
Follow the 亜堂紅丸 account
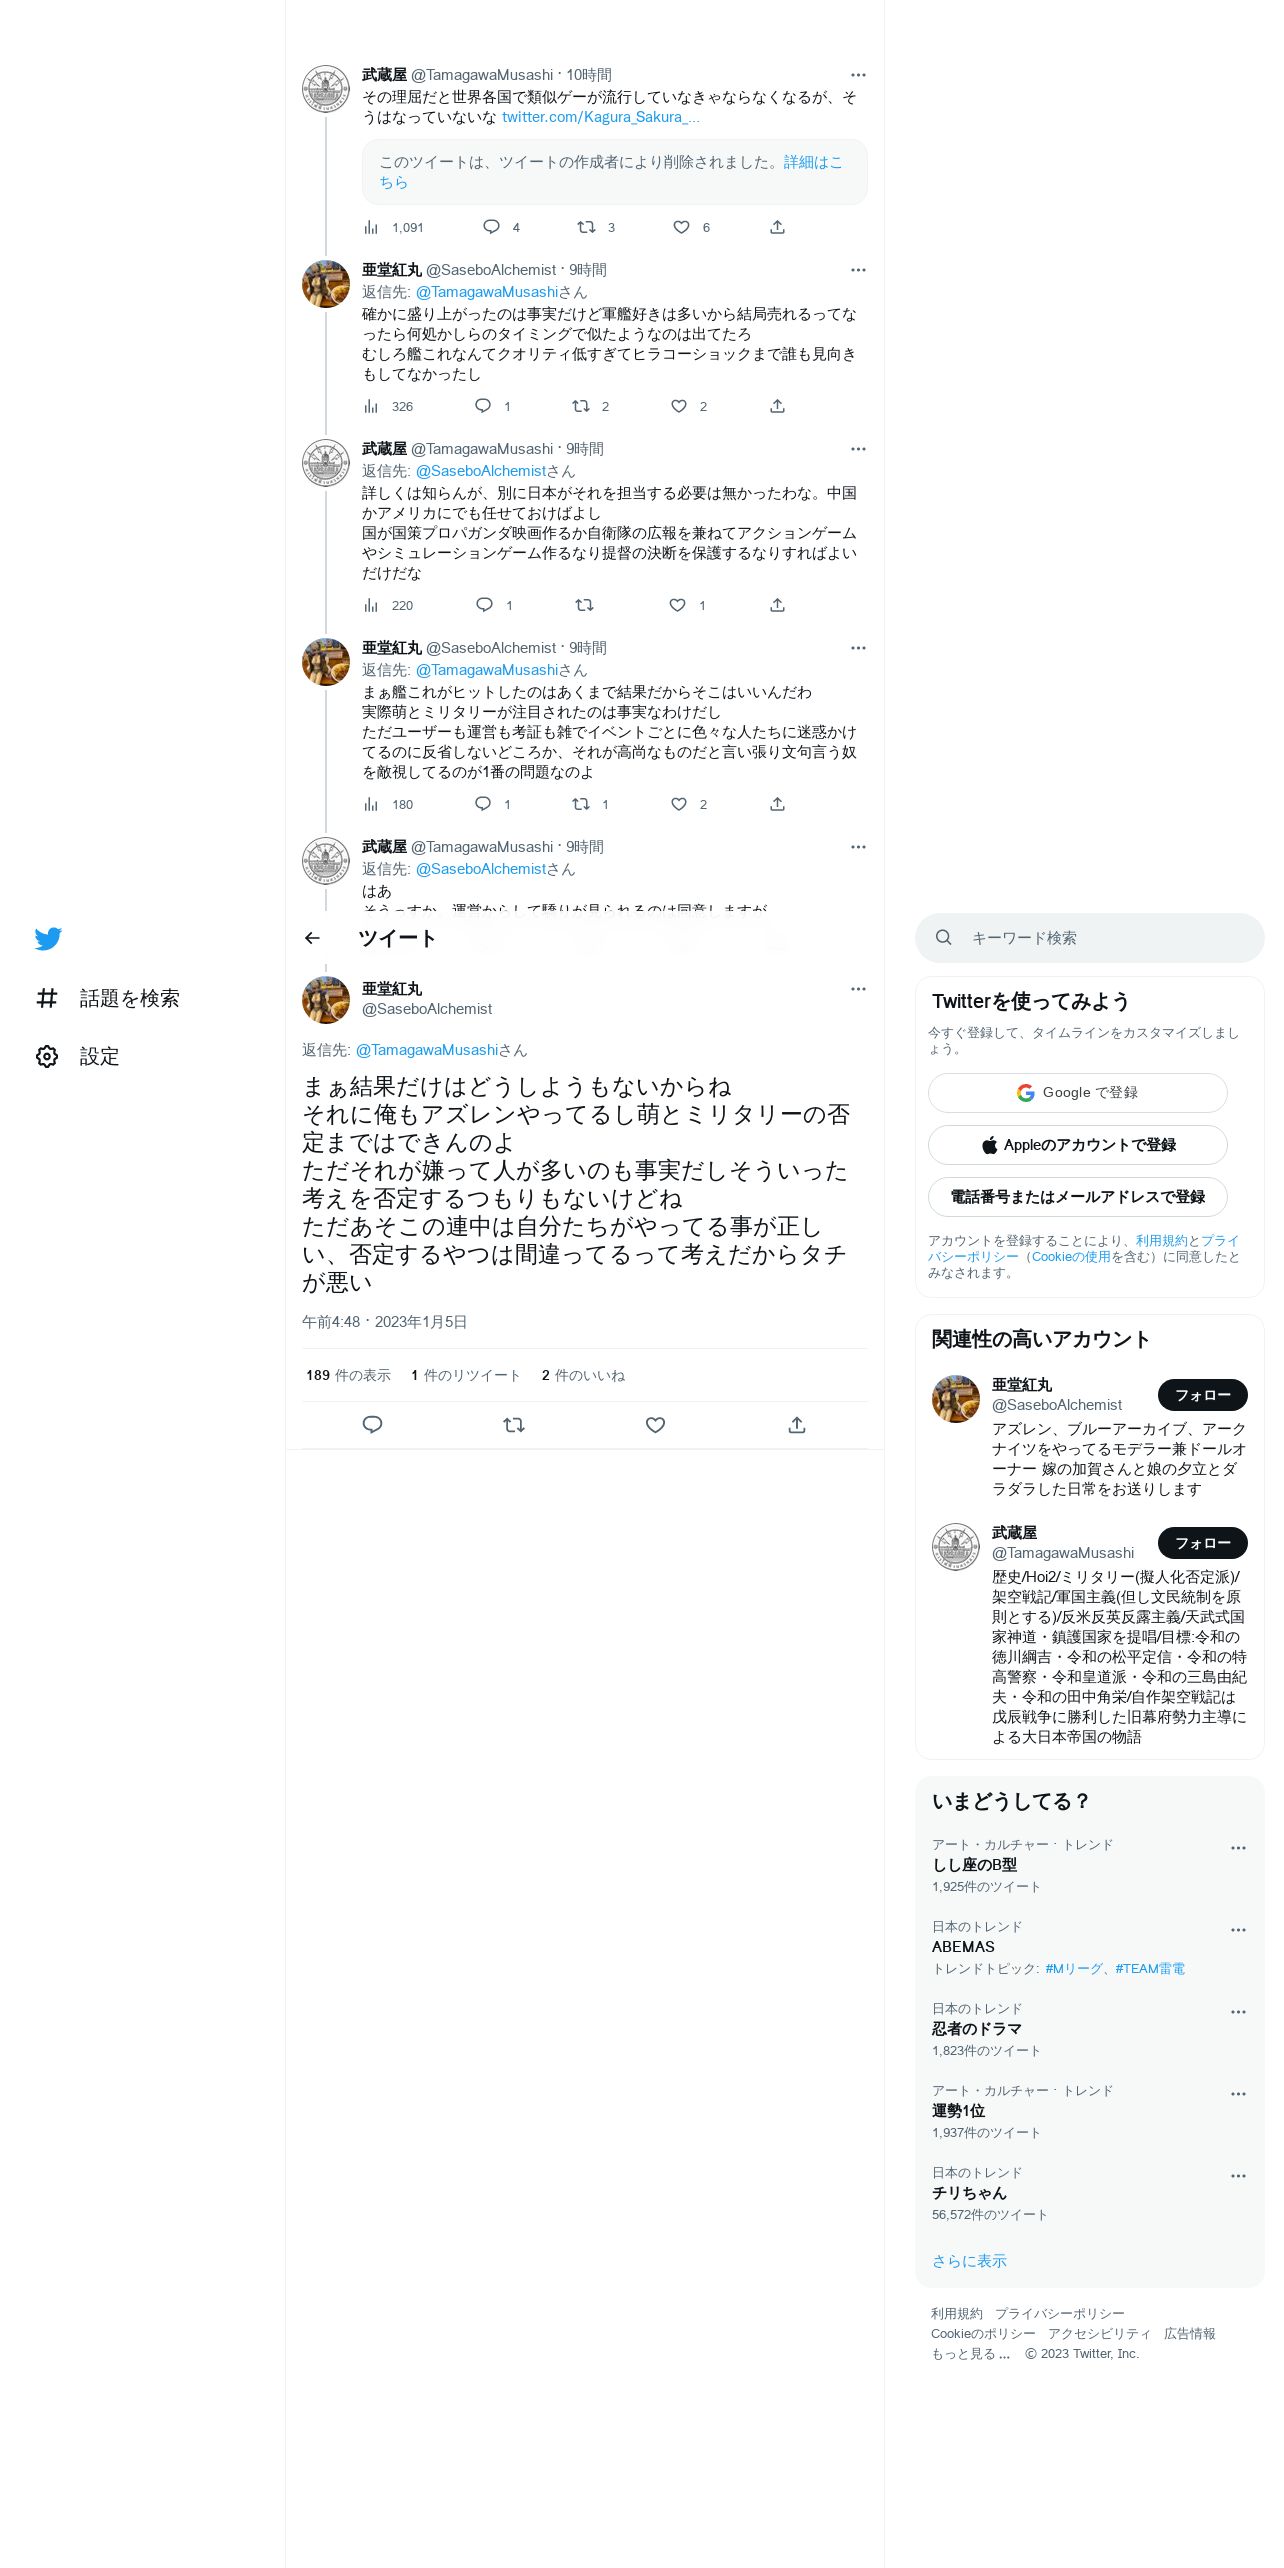(x=1202, y=1394)
